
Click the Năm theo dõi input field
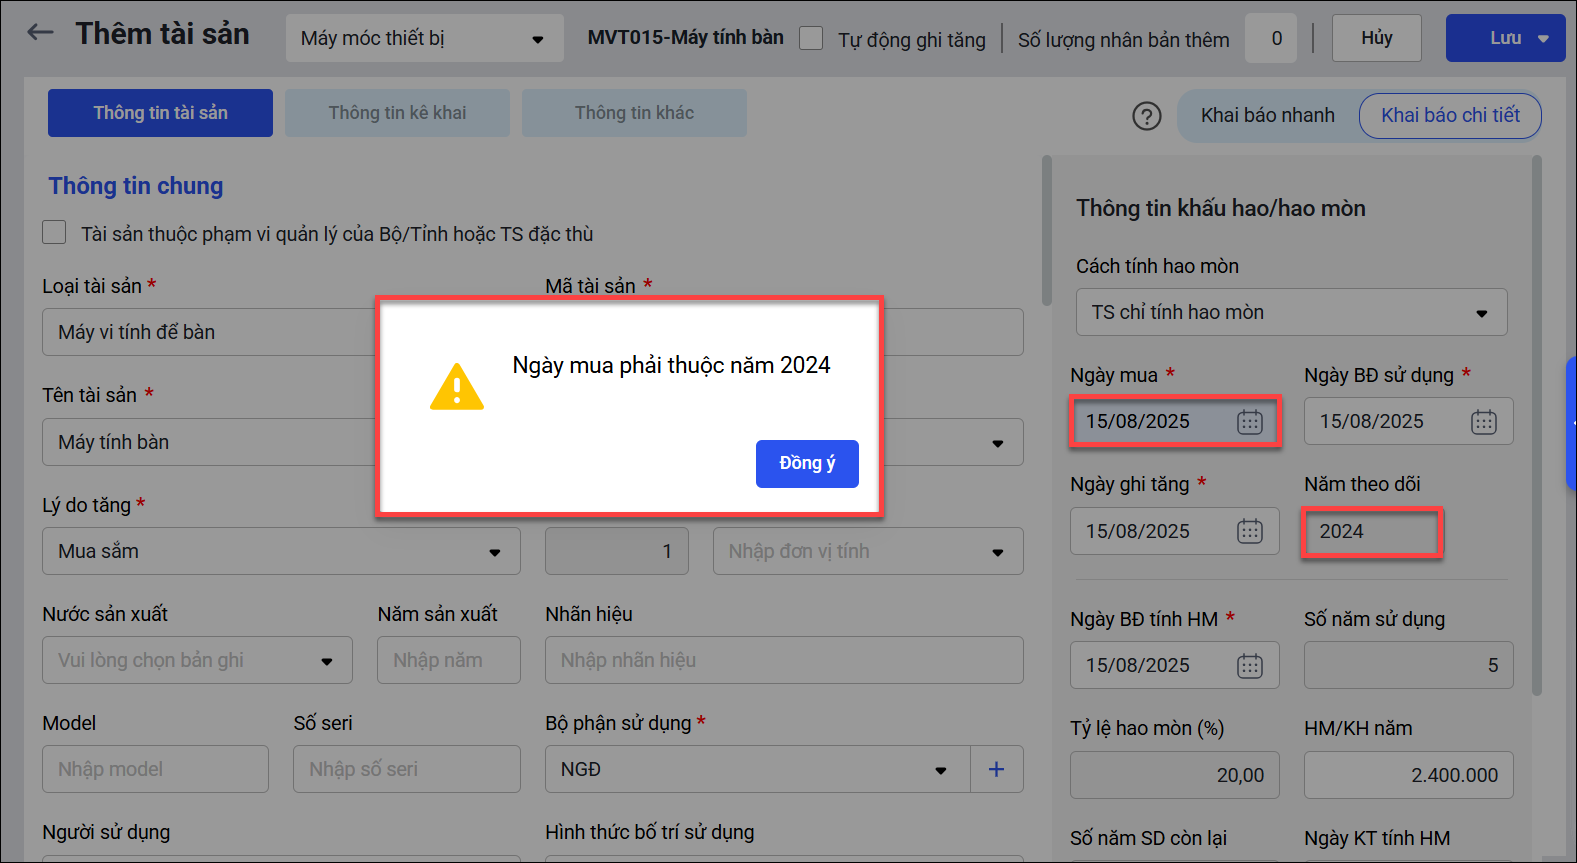[1371, 532]
